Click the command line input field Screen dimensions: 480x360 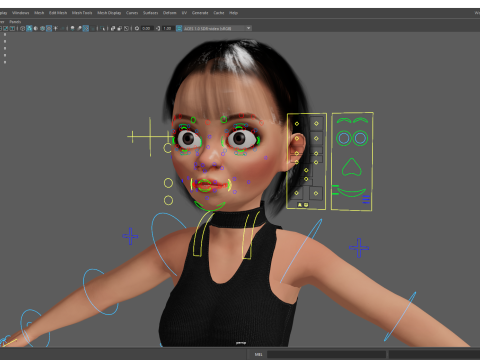[326, 354]
